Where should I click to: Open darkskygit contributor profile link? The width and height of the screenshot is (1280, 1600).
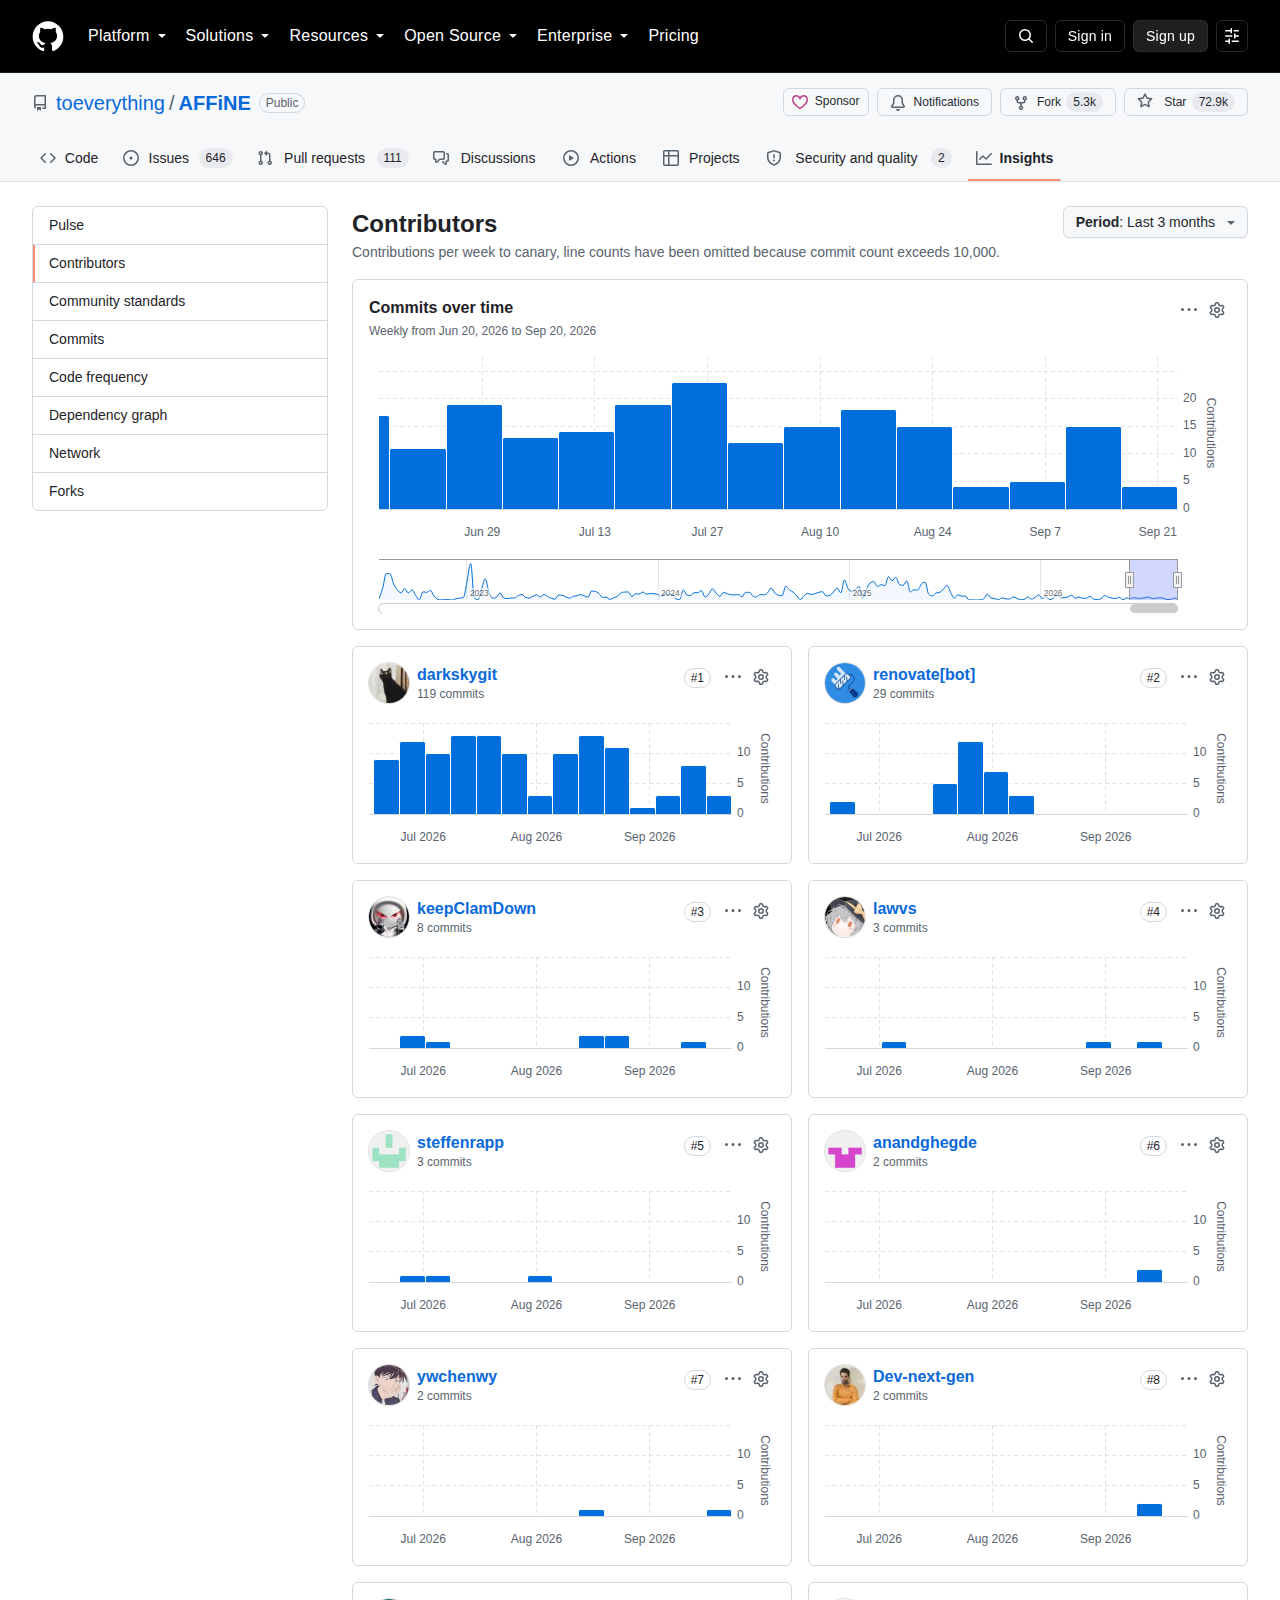pos(457,674)
